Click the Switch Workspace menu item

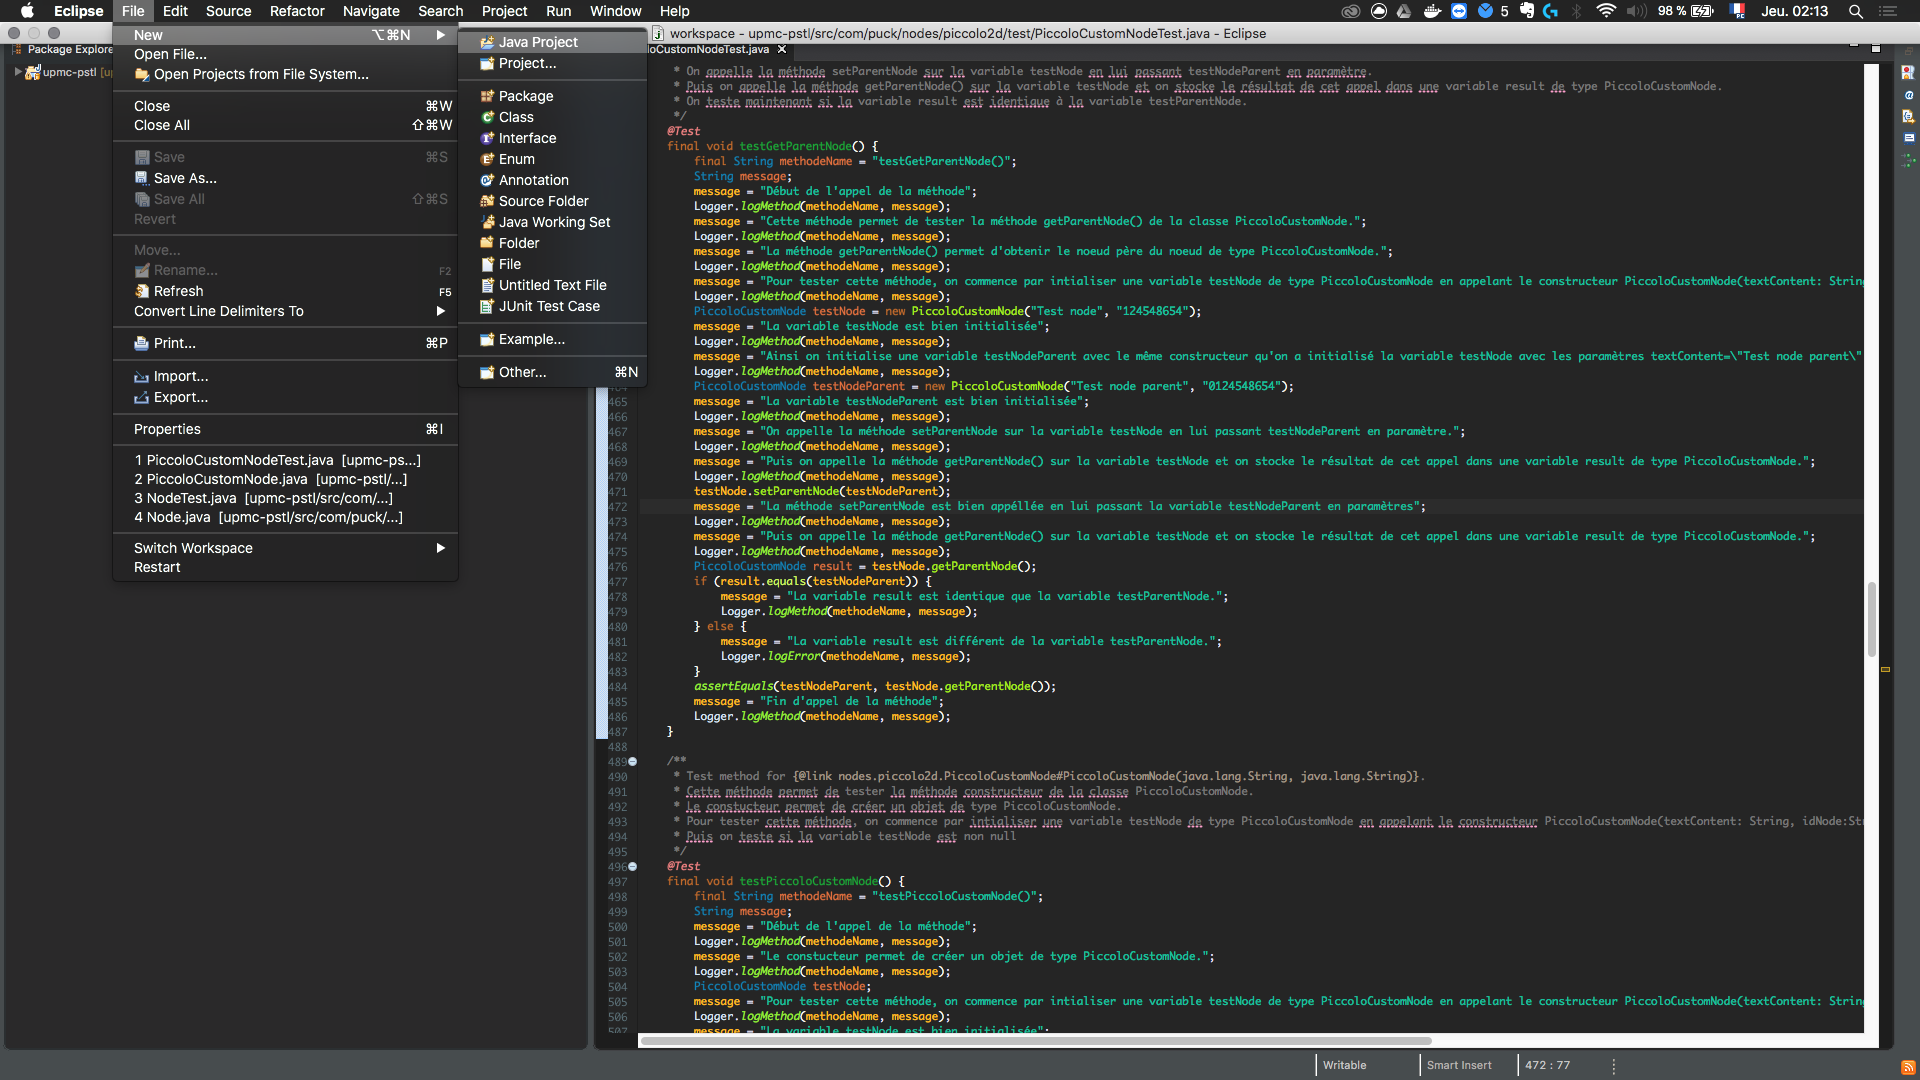coord(195,547)
